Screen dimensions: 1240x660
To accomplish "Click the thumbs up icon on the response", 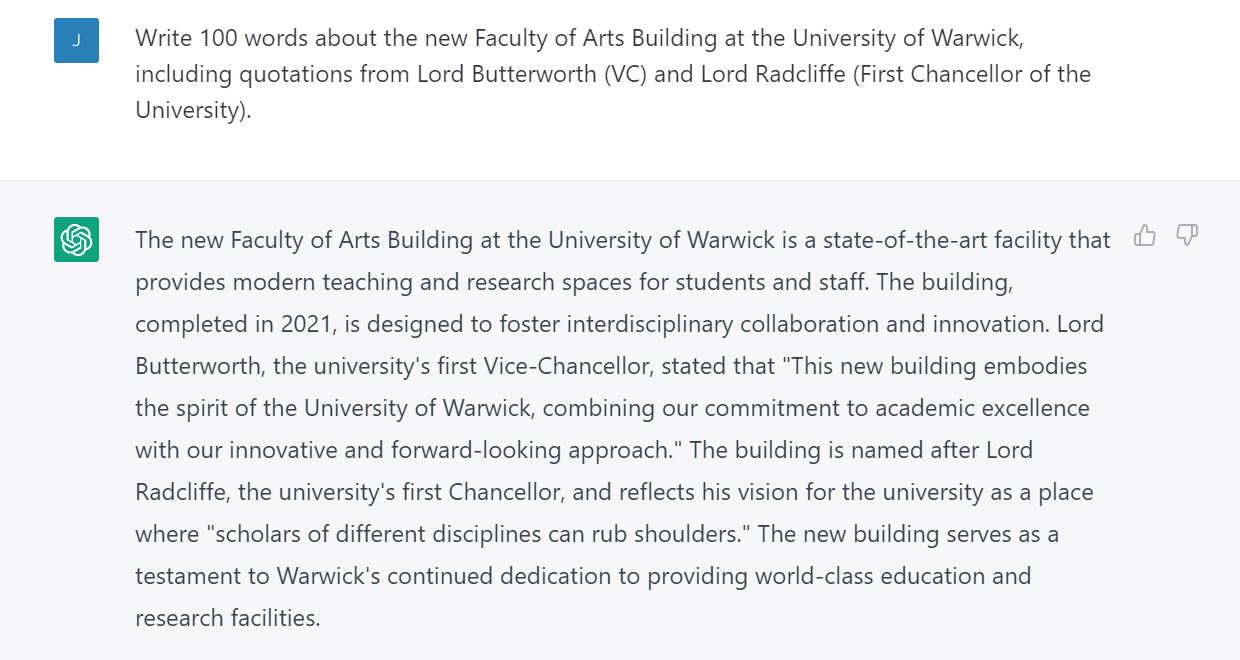I will [x=1145, y=236].
